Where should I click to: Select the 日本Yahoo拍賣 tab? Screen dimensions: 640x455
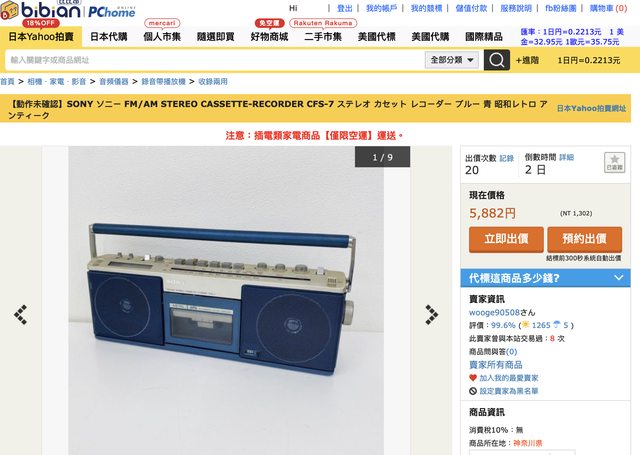coord(41,37)
